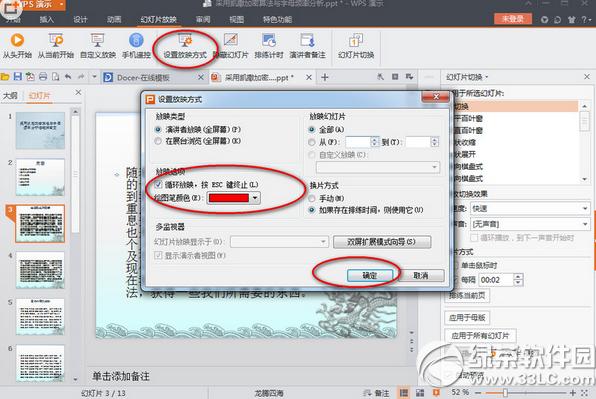Image resolution: width=596 pixels, height=399 pixels.
Task: Click the redo arrow icon
Action: point(81,77)
